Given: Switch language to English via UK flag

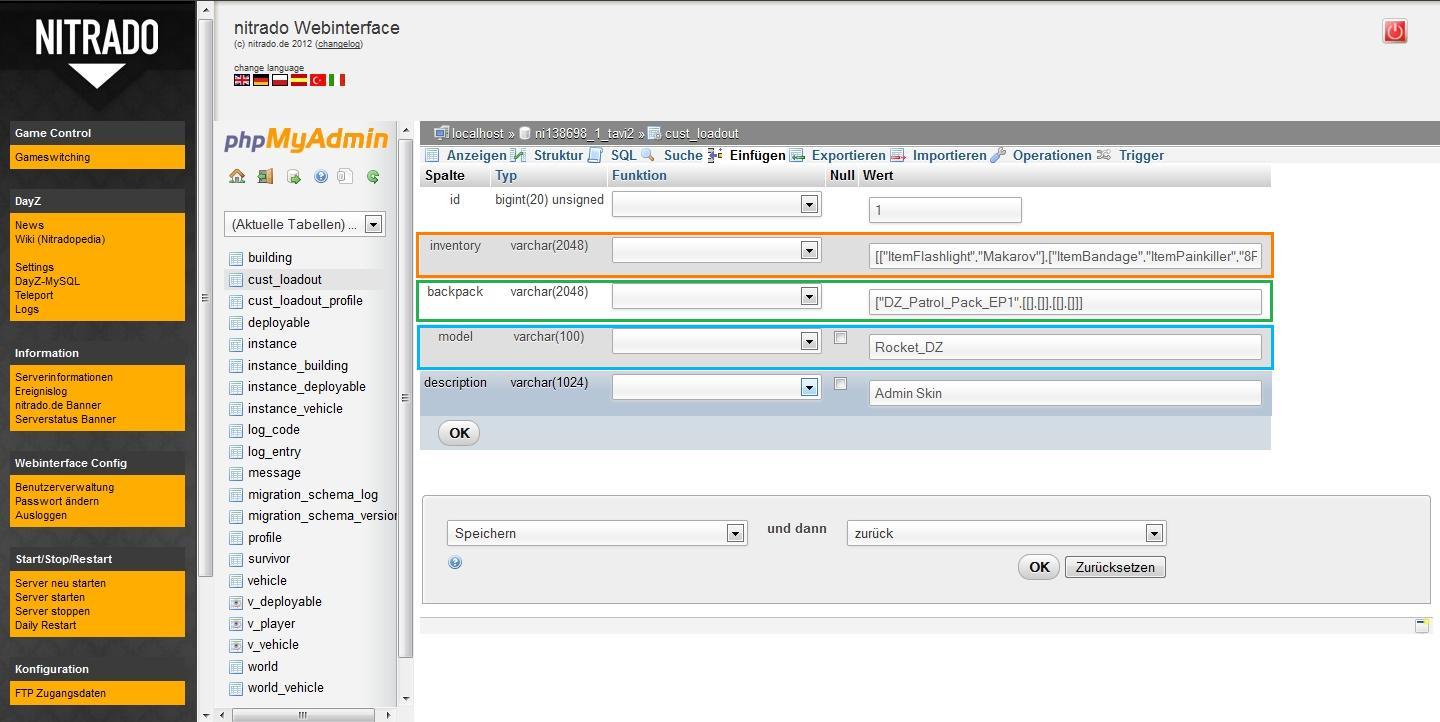Looking at the screenshot, I should (242, 80).
